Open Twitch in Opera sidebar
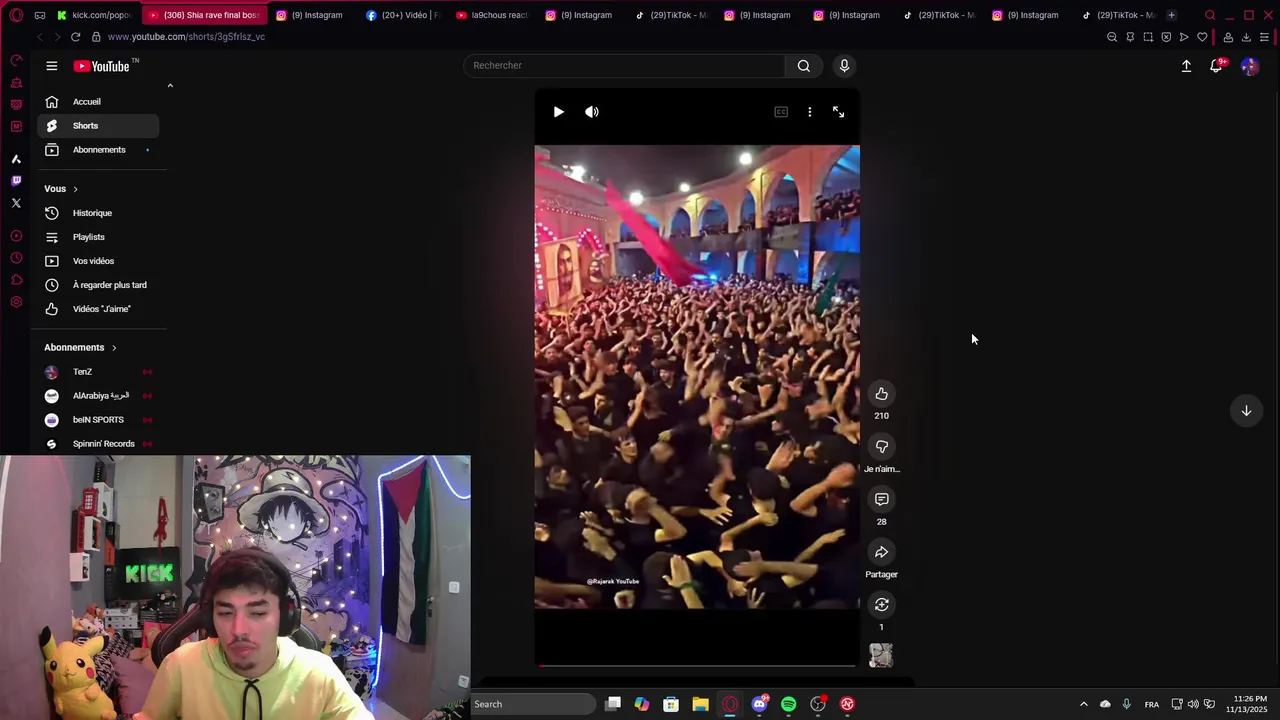 [16, 181]
